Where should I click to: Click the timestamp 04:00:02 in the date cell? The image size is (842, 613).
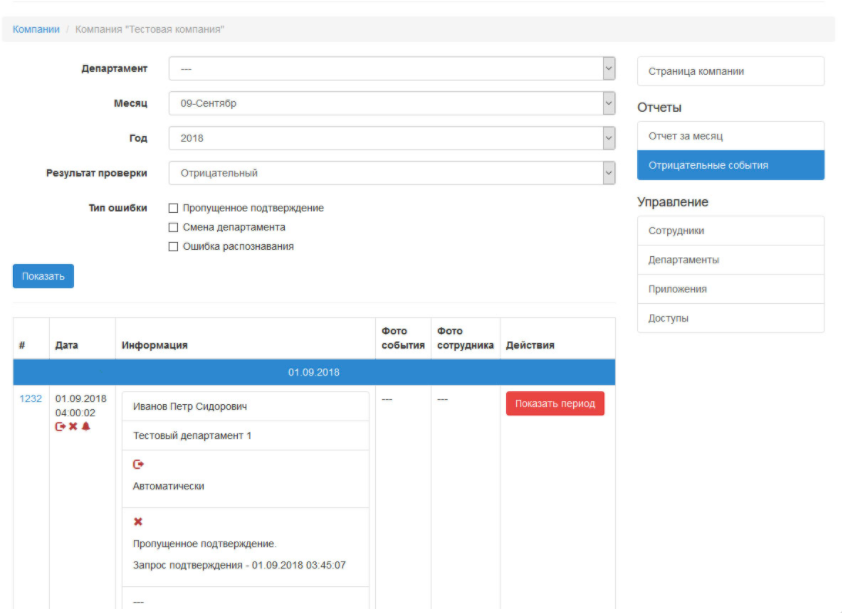coord(75,413)
